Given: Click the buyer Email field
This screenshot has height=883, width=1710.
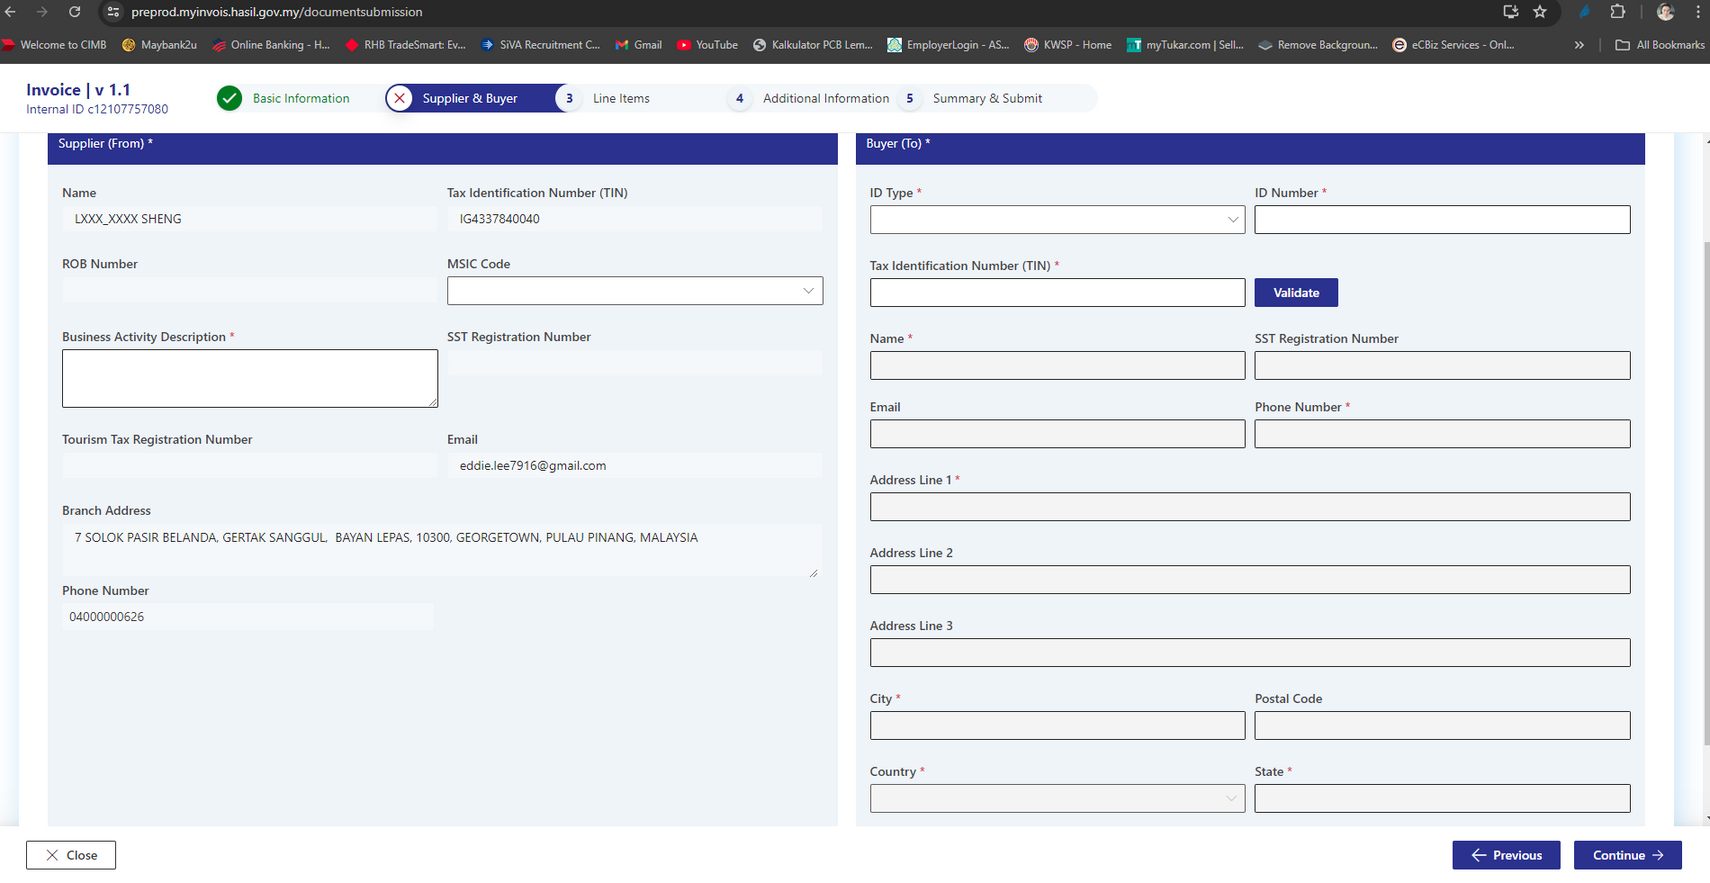Looking at the screenshot, I should point(1057,433).
